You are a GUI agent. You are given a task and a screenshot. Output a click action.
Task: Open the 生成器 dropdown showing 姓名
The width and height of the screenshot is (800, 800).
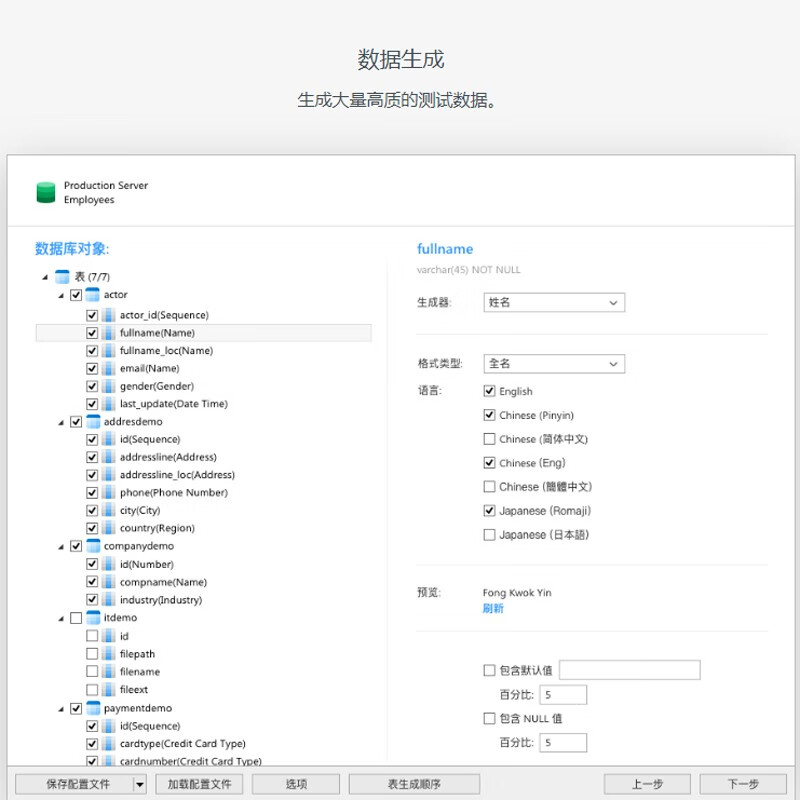(x=554, y=302)
